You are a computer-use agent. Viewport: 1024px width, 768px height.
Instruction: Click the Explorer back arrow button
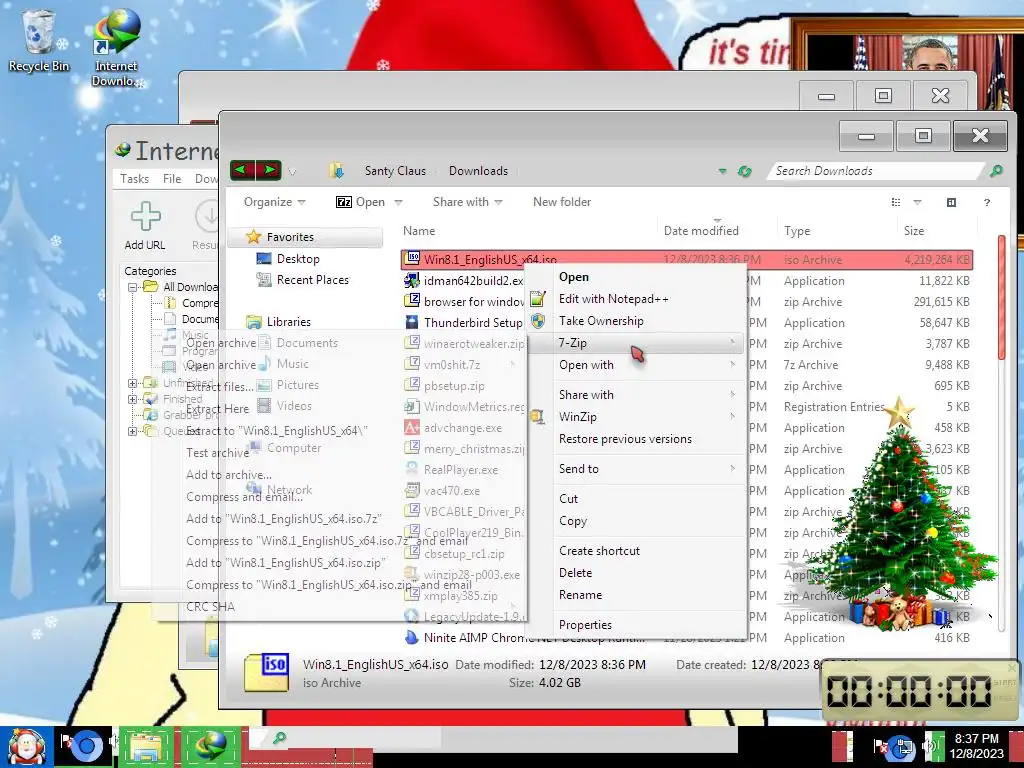[243, 170]
